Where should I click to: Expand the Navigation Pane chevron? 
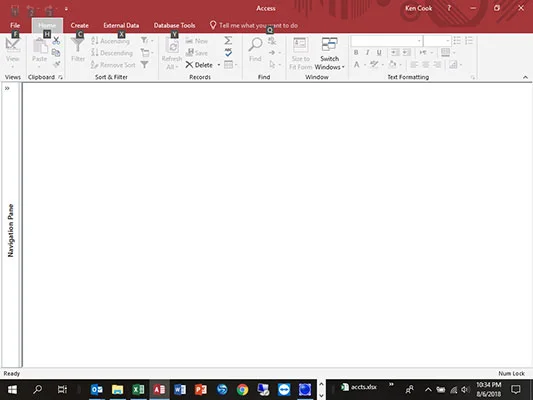(7, 88)
